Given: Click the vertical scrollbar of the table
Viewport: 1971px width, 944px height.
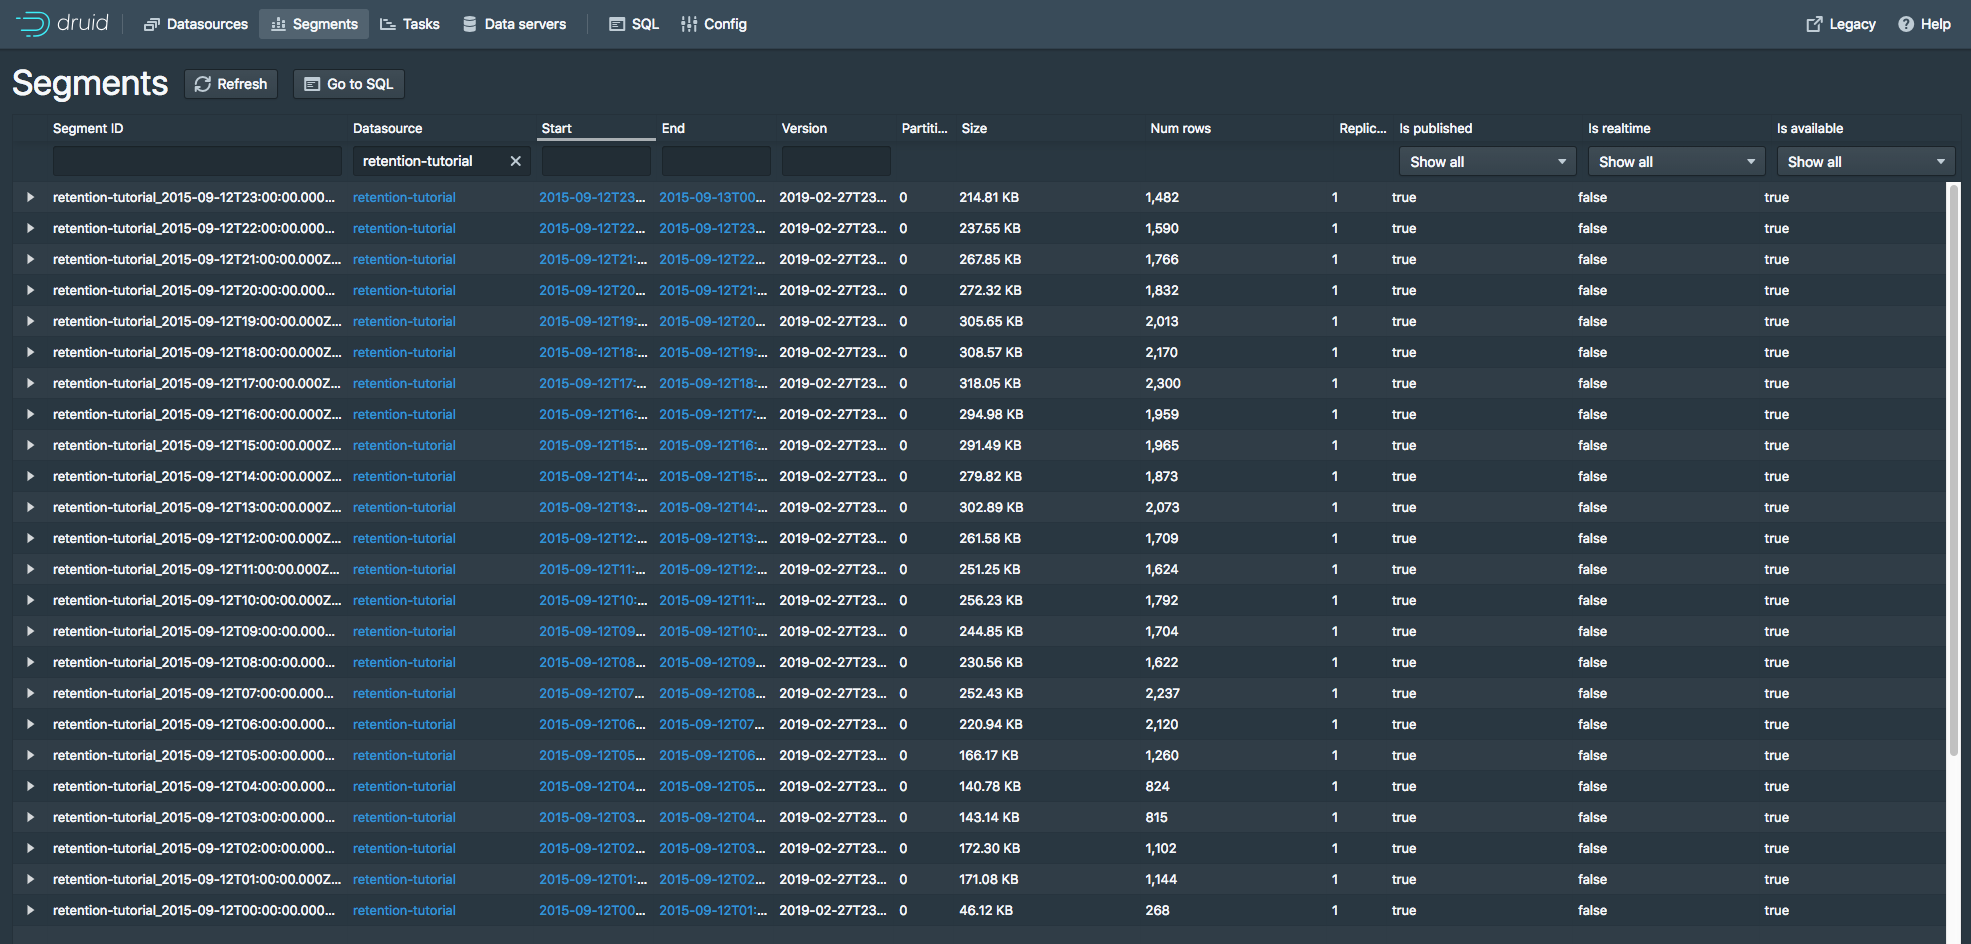Looking at the screenshot, I should point(1953,470).
